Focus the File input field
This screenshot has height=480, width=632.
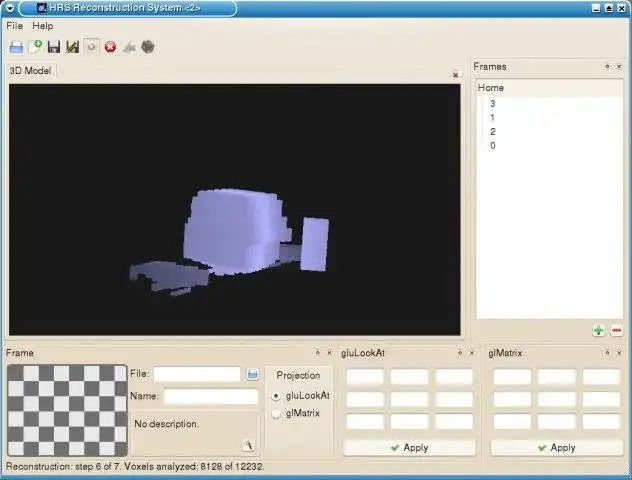click(x=197, y=374)
